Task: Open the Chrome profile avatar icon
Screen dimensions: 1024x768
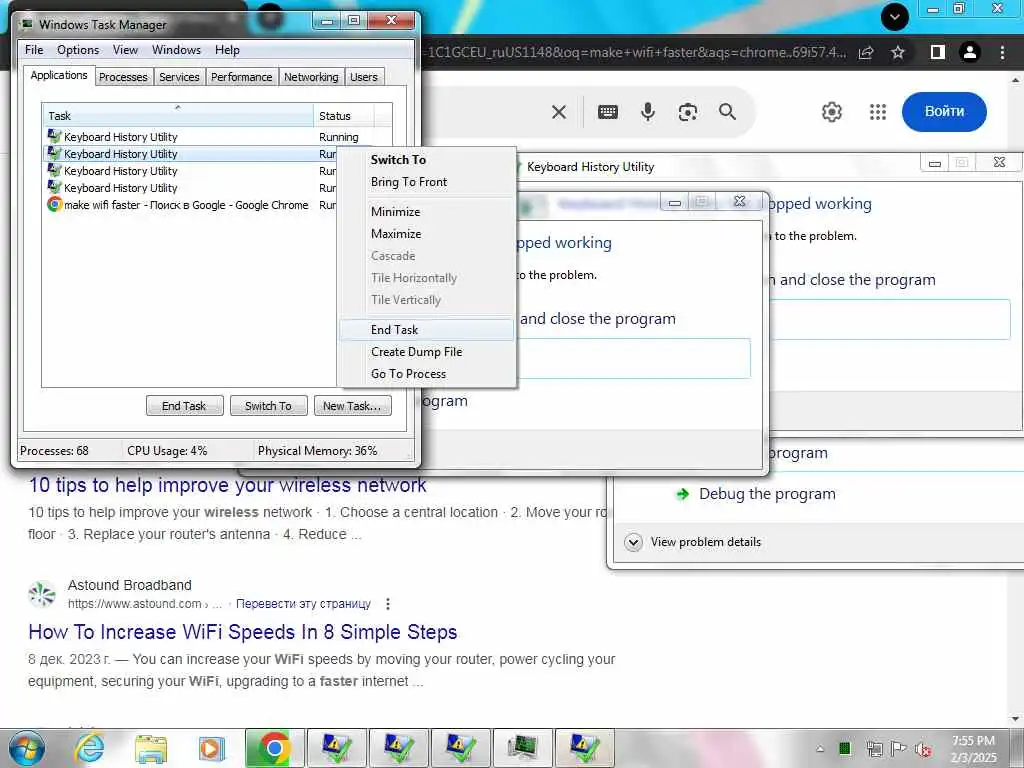Action: click(970, 52)
